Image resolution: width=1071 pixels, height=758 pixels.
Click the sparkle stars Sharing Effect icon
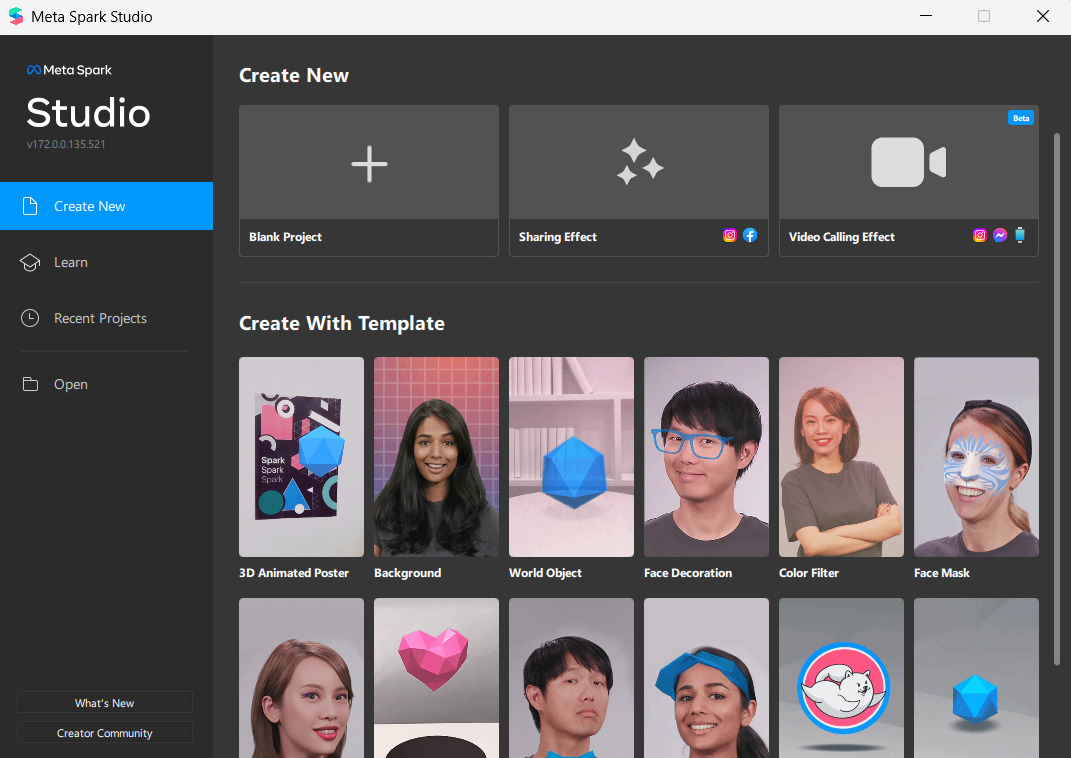(639, 163)
